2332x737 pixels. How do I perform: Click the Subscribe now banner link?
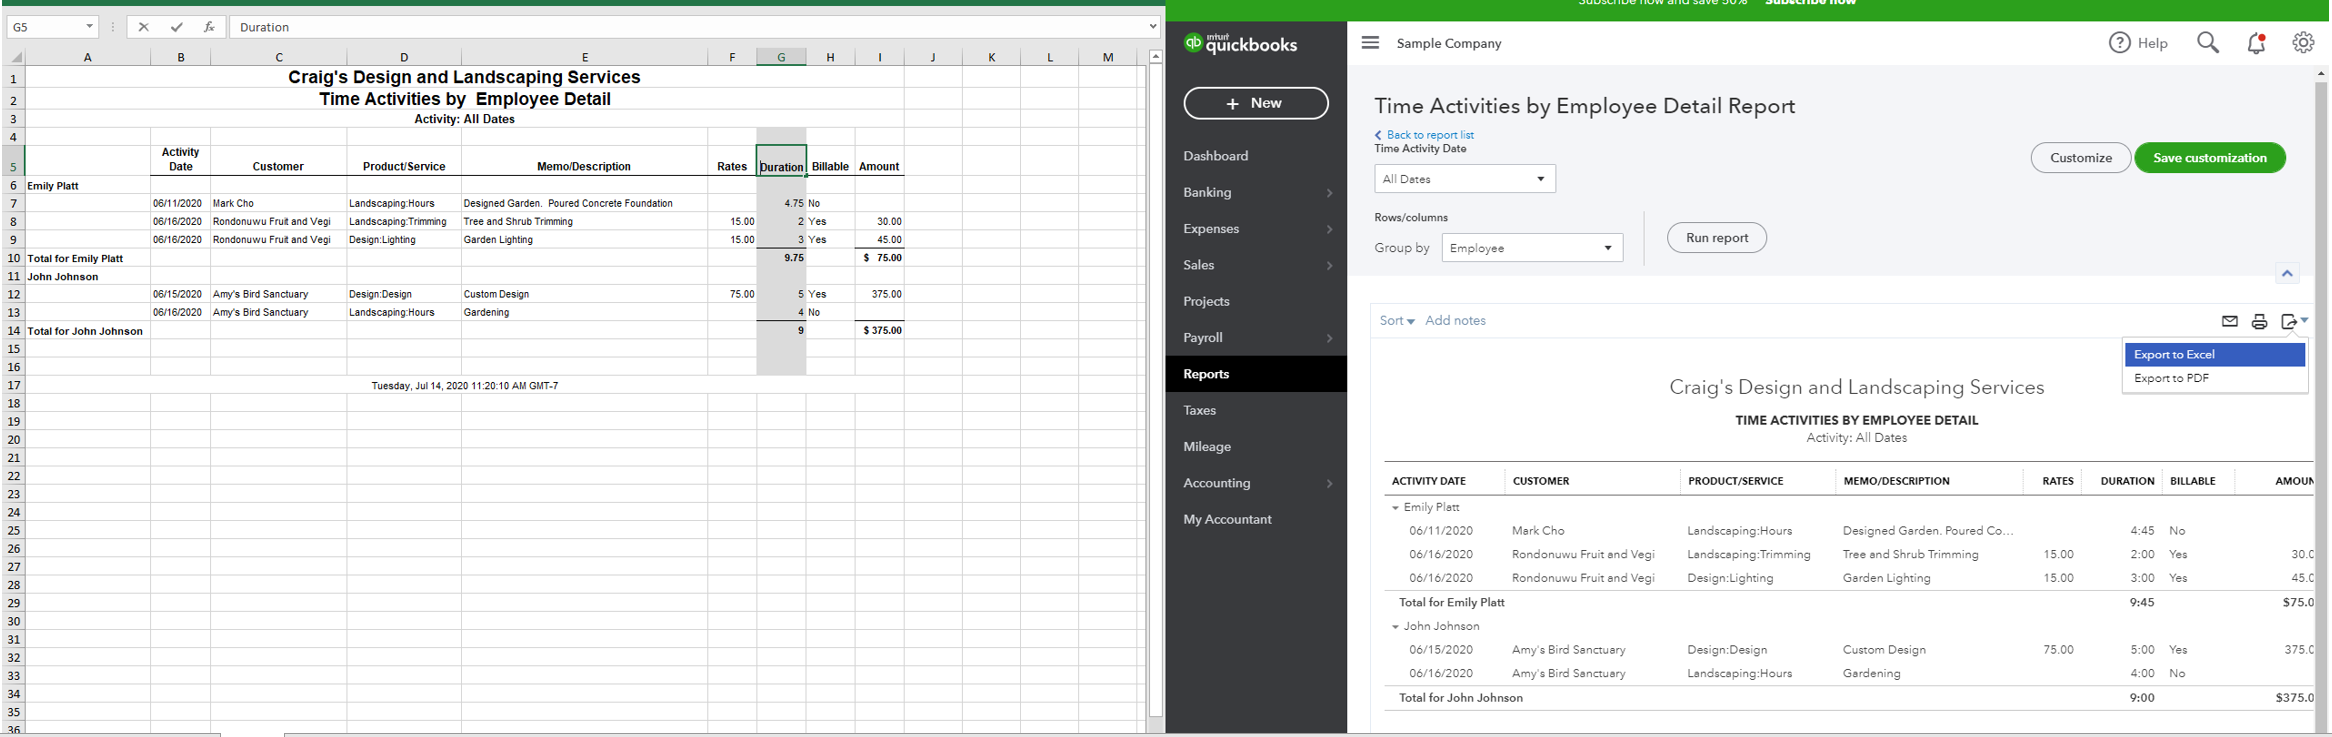tap(1810, 3)
